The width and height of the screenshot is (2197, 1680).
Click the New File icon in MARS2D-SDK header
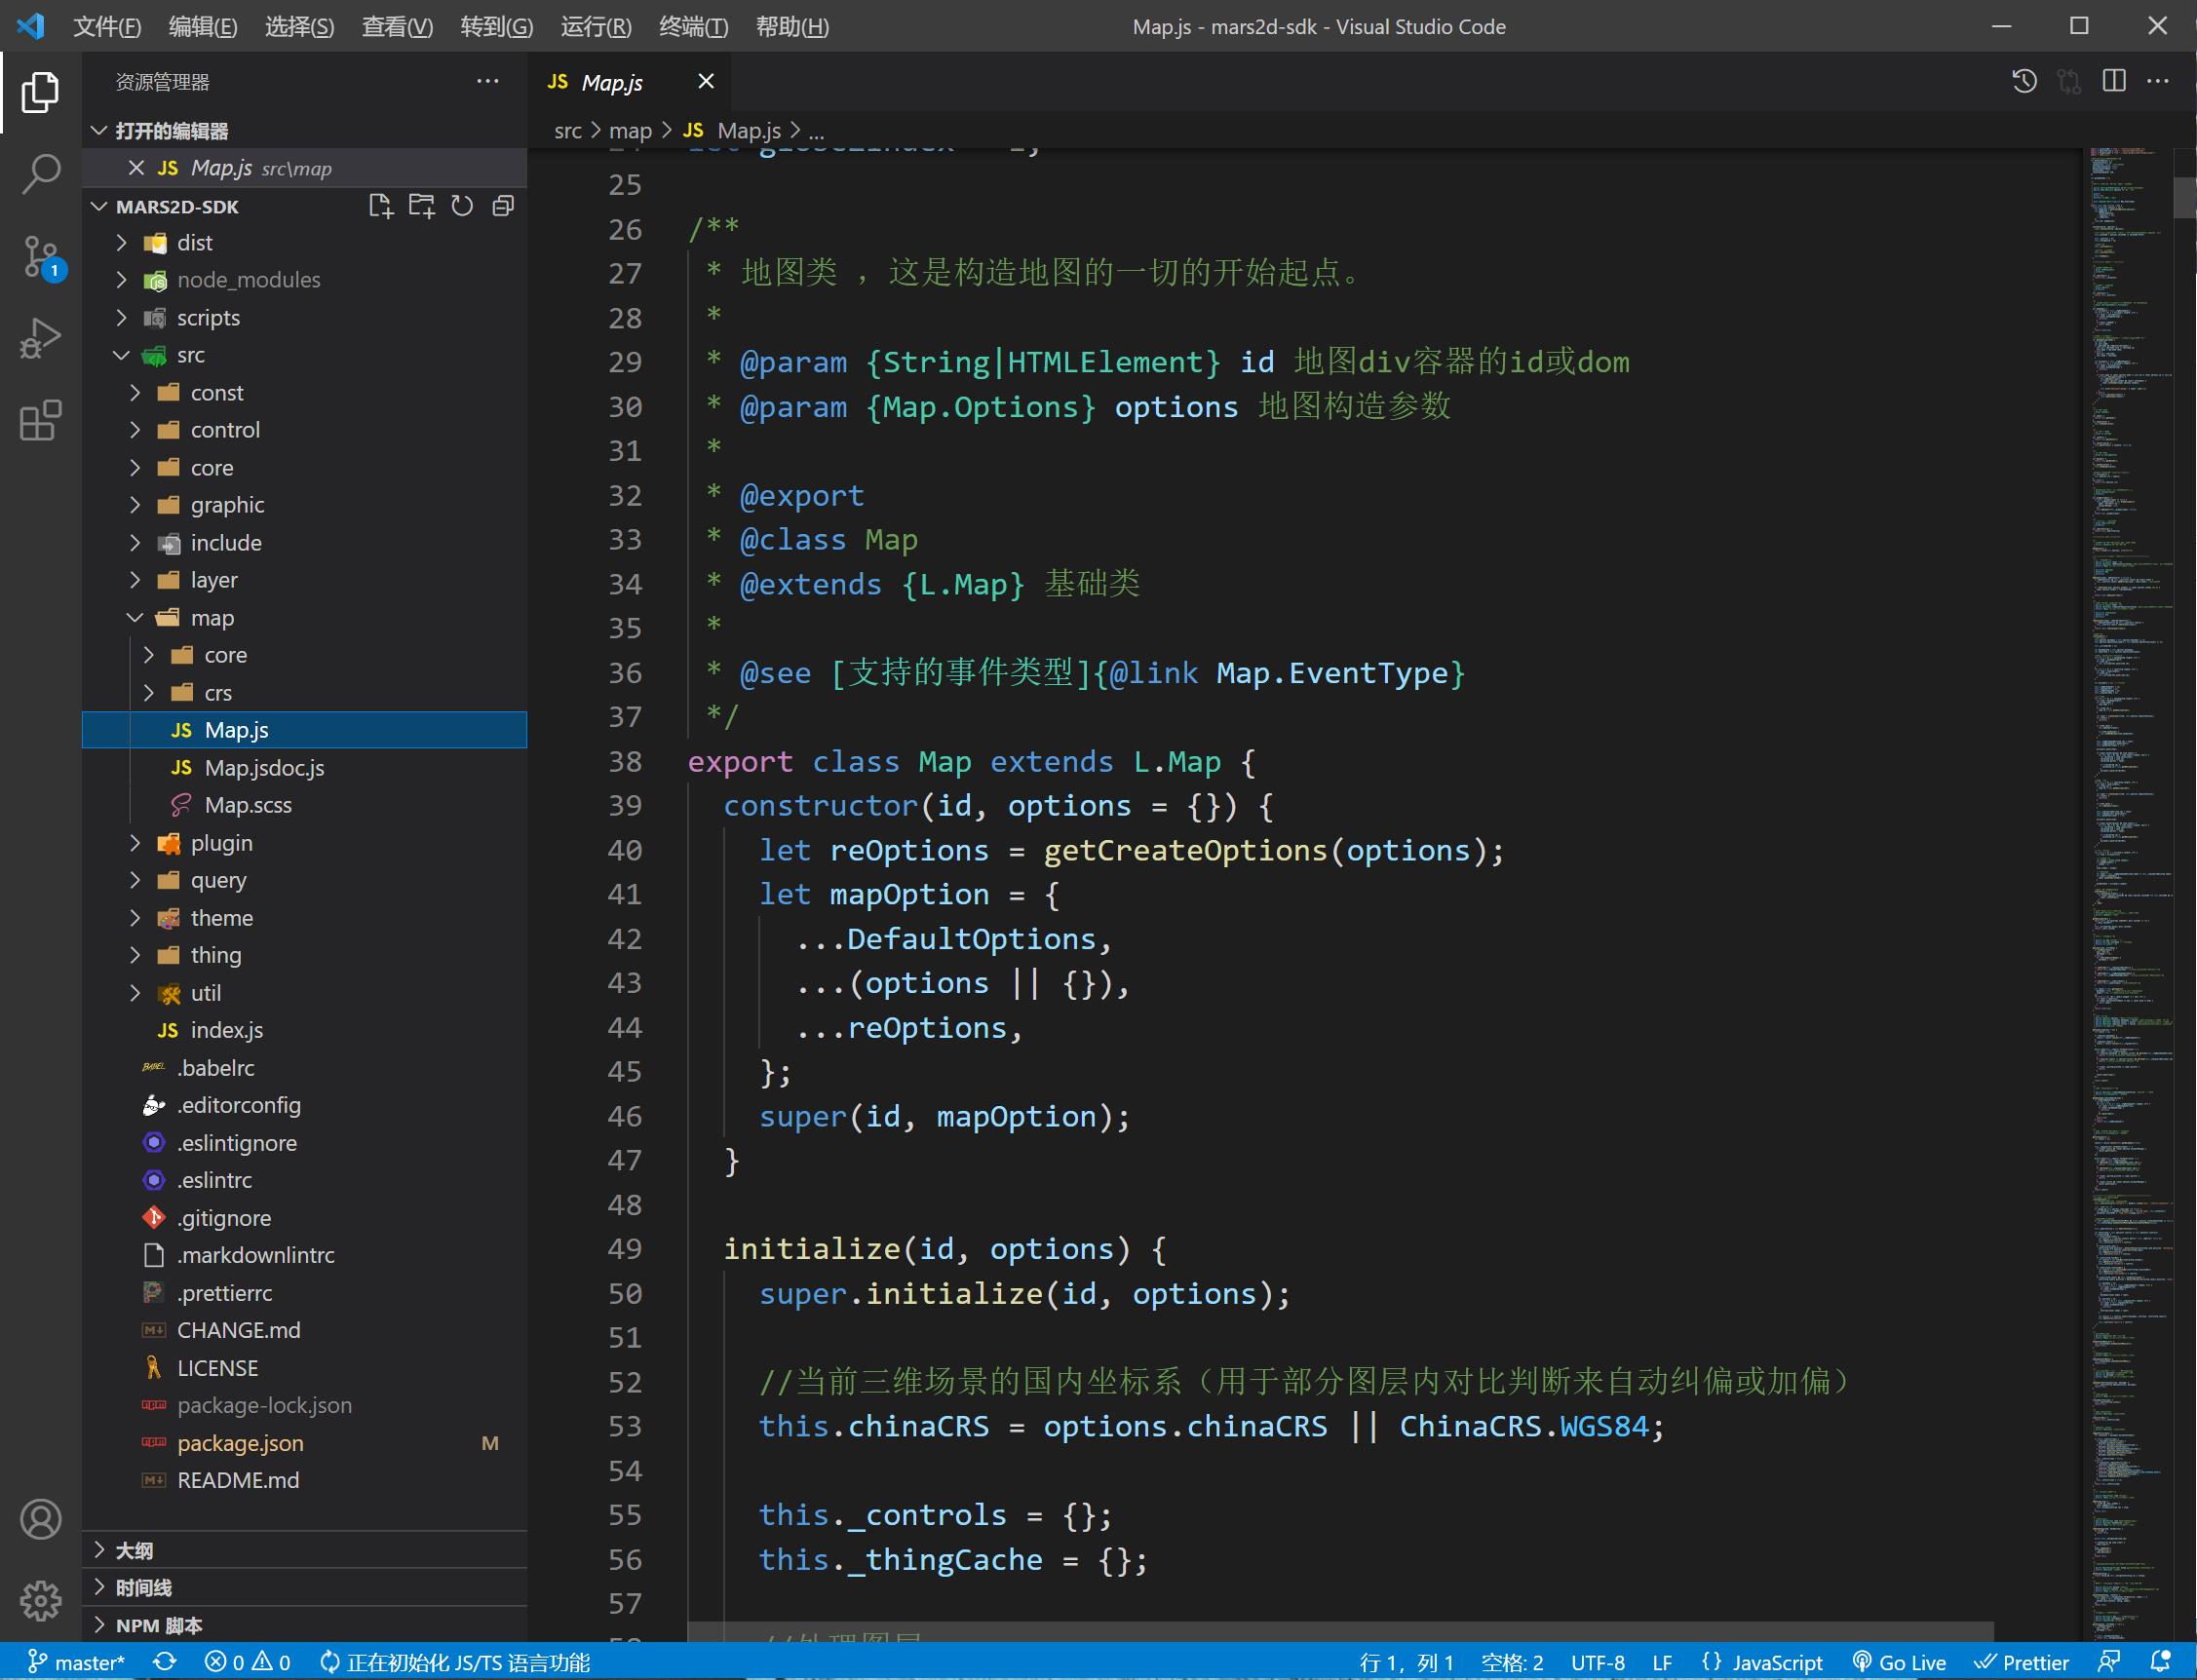pos(380,206)
